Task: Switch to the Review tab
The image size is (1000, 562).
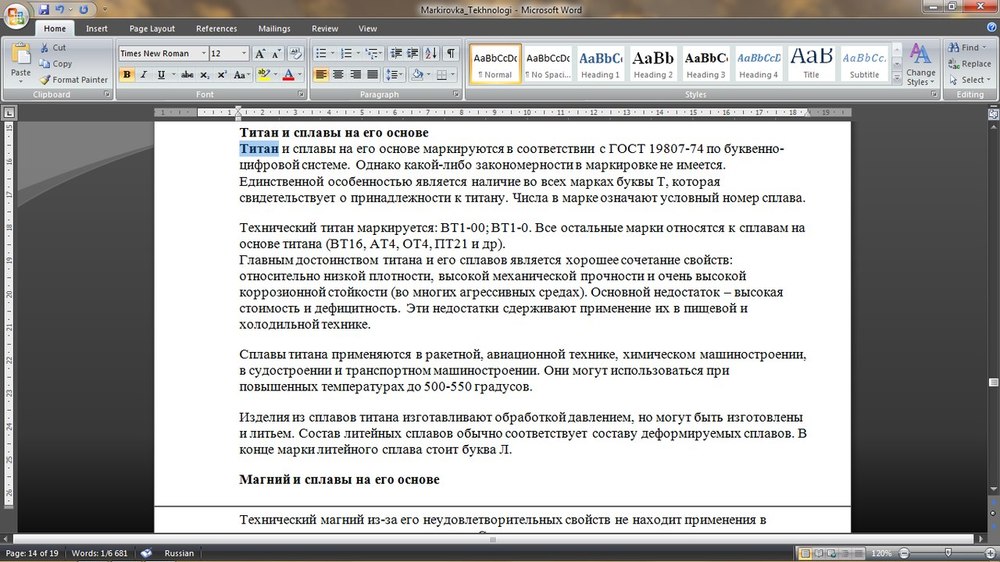Action: pos(325,29)
